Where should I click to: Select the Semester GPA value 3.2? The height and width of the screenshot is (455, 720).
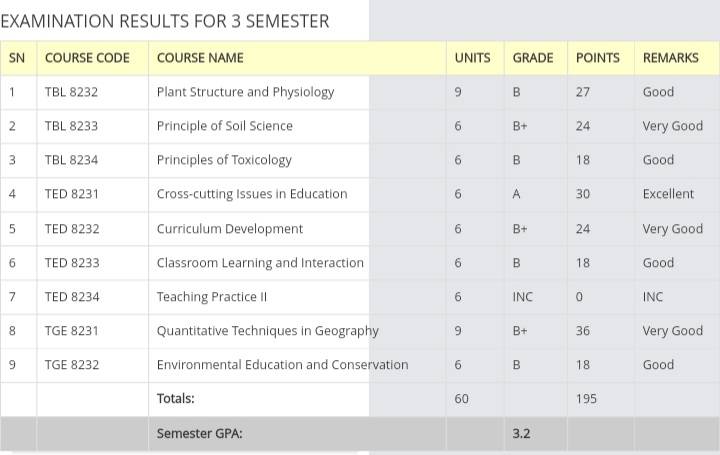(521, 433)
